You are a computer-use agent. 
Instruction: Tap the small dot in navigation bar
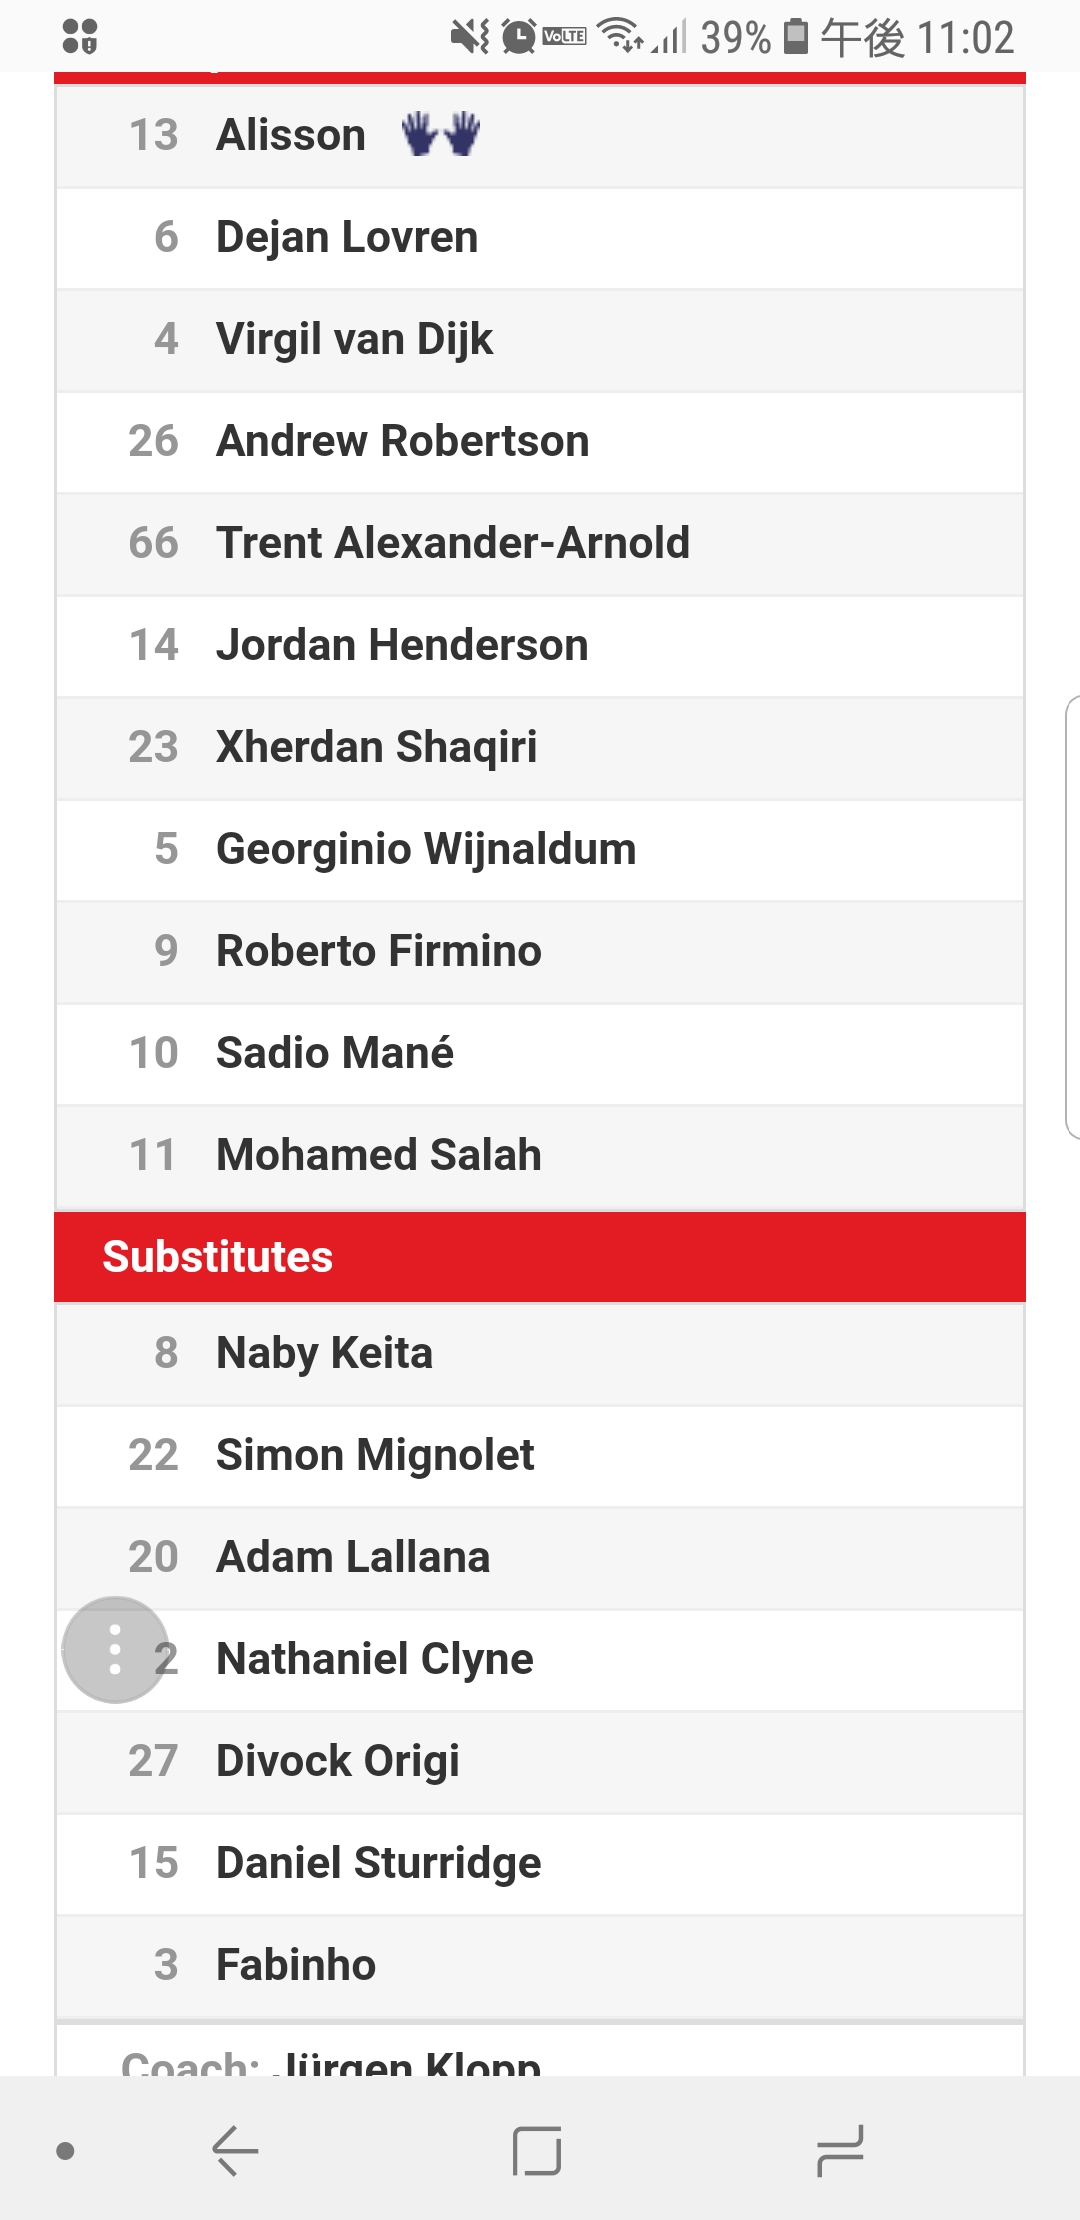[x=66, y=2150]
